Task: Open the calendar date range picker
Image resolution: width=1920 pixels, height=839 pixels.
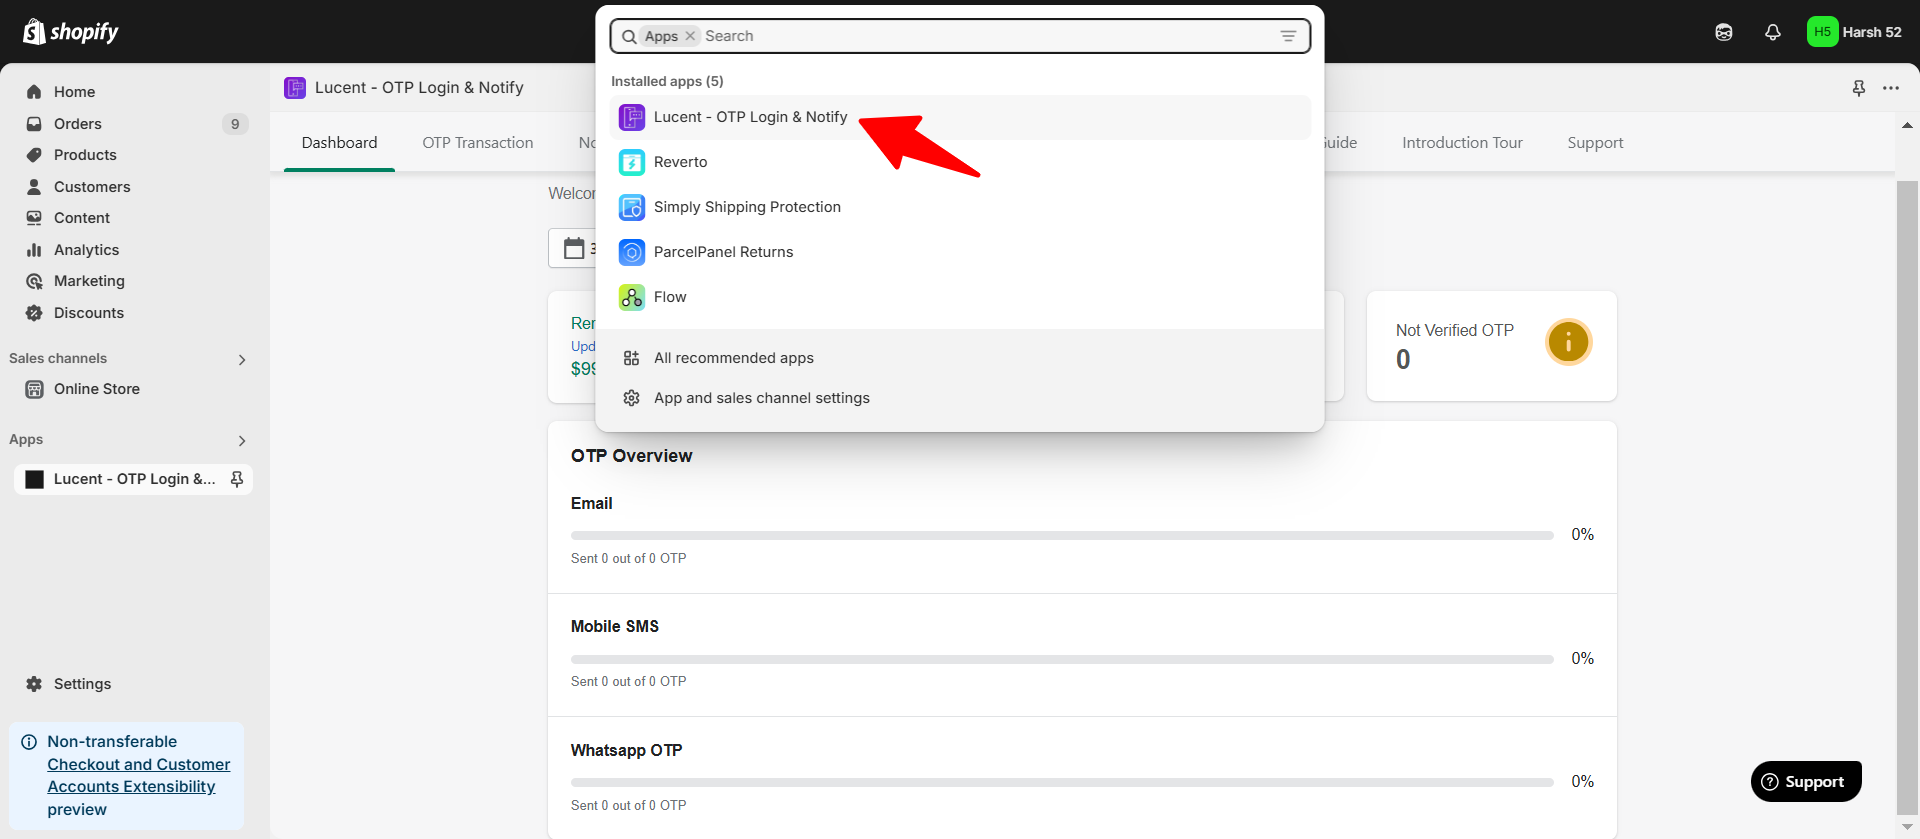Action: pos(573,248)
